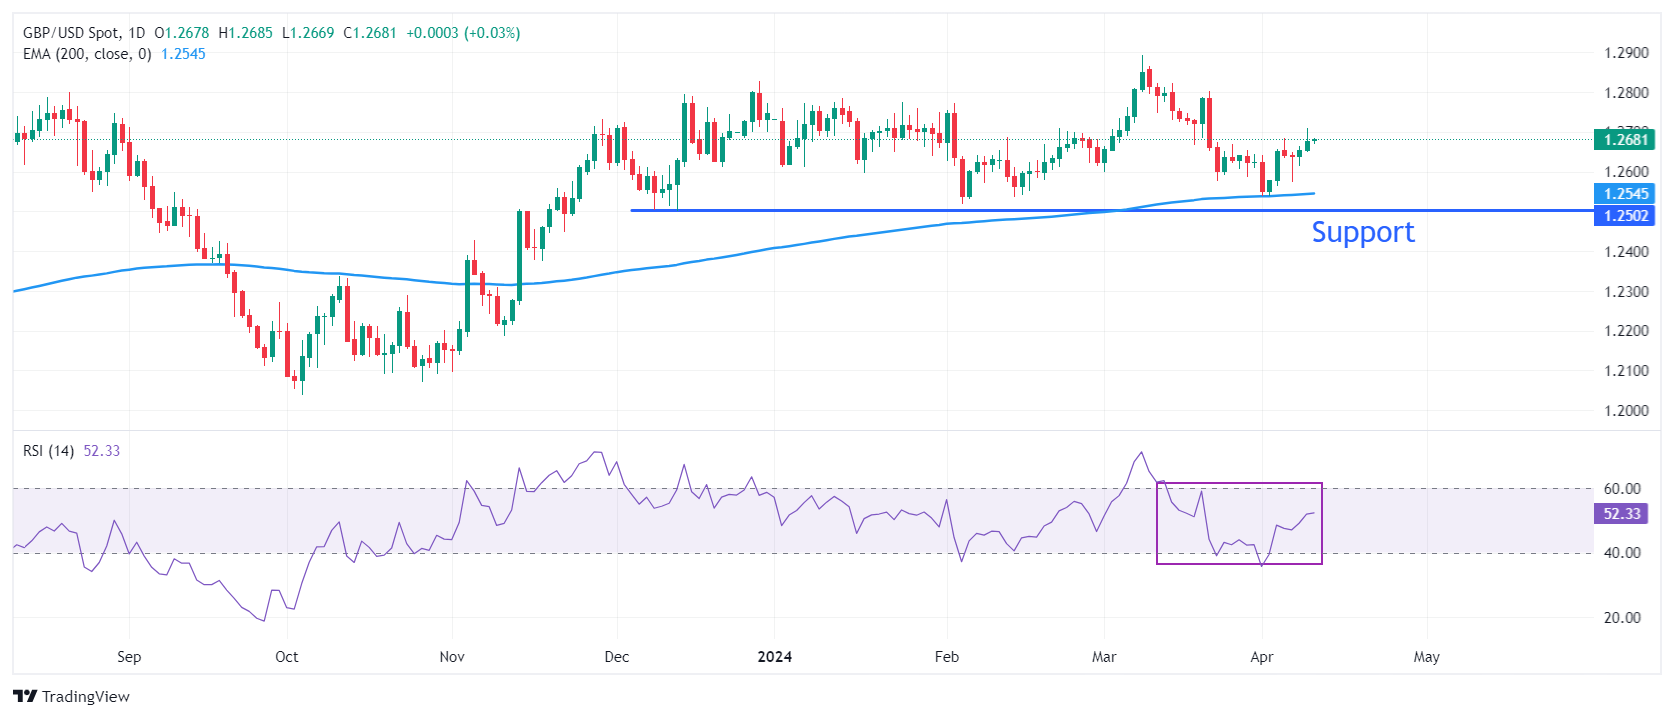Click the 1.2000 level on price axis

pos(1626,411)
